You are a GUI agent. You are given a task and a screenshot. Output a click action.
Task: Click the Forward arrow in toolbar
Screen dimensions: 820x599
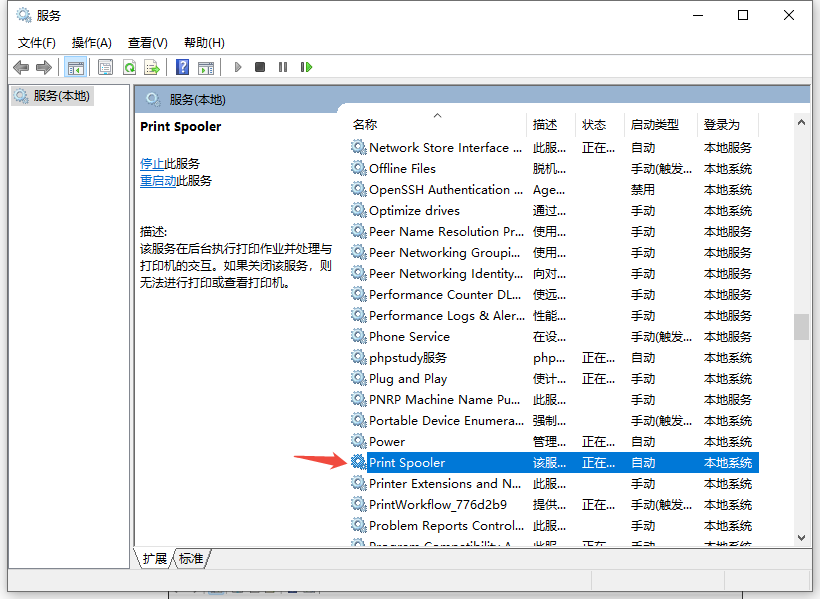point(43,67)
